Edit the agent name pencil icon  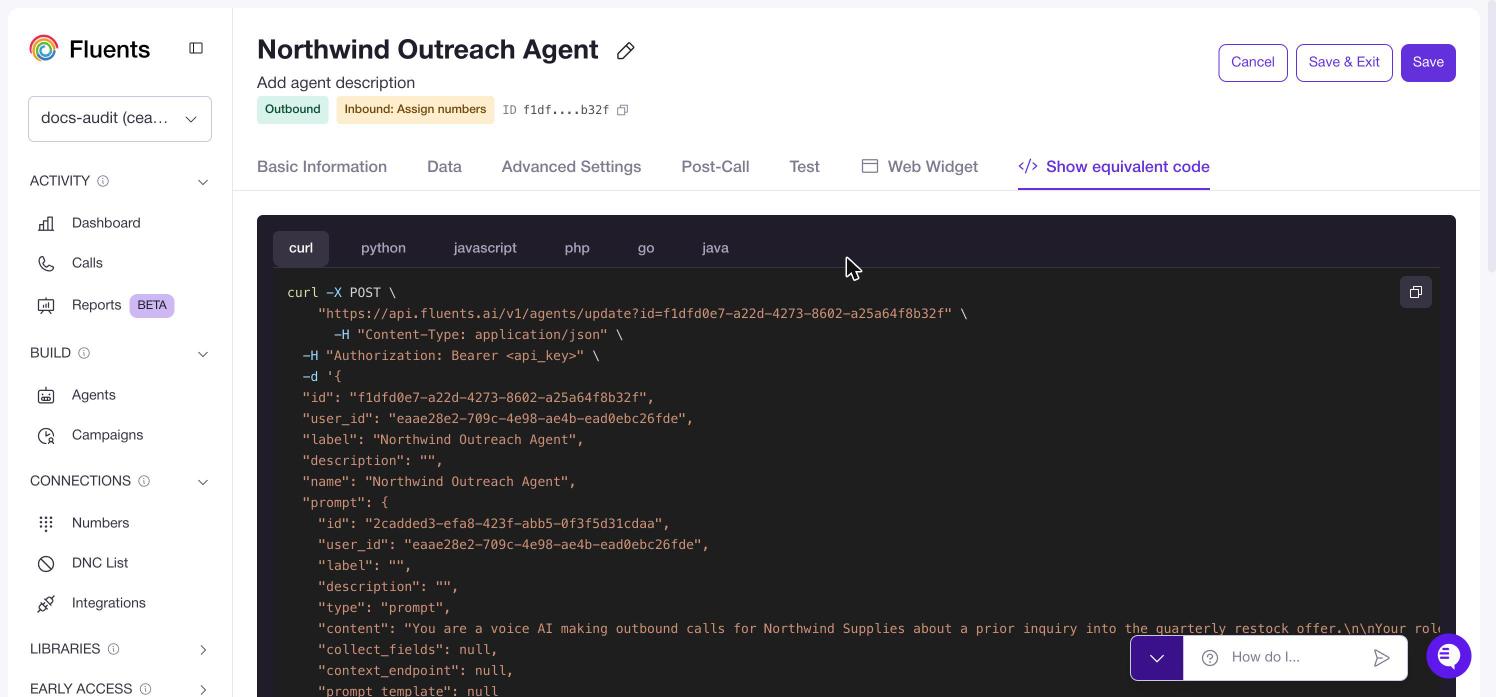(626, 51)
